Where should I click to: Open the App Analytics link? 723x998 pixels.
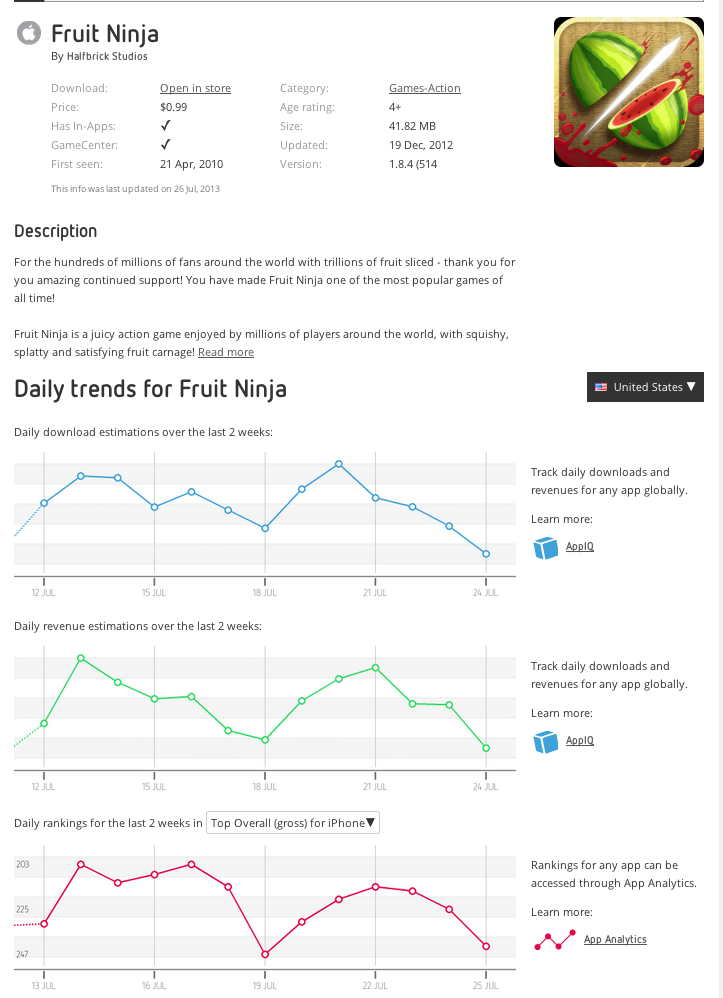click(x=615, y=940)
